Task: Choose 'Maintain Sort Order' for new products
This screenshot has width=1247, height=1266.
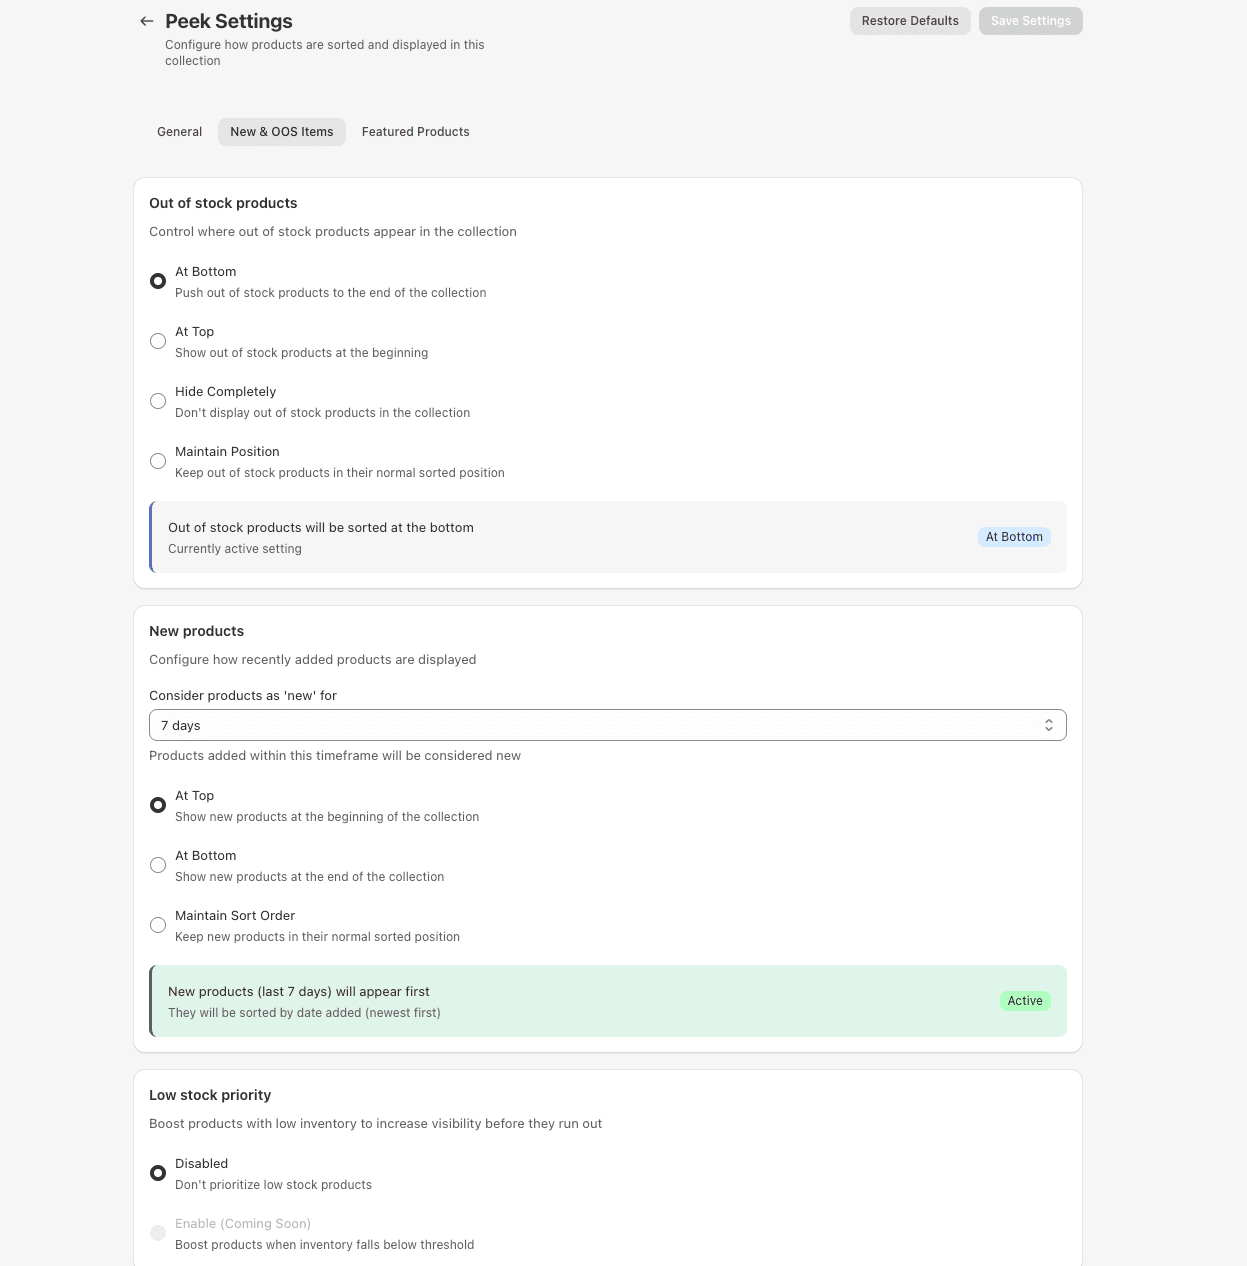Action: pyautogui.click(x=158, y=925)
